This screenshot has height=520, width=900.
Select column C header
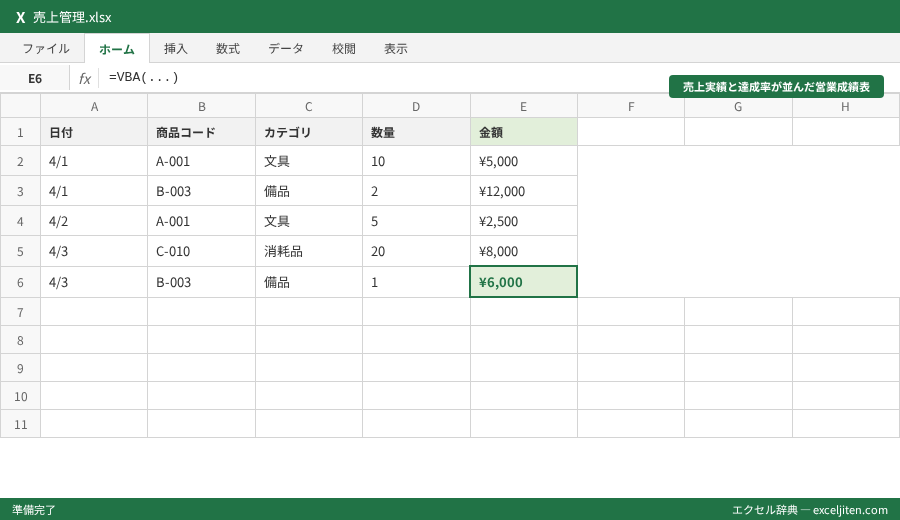coord(309,106)
